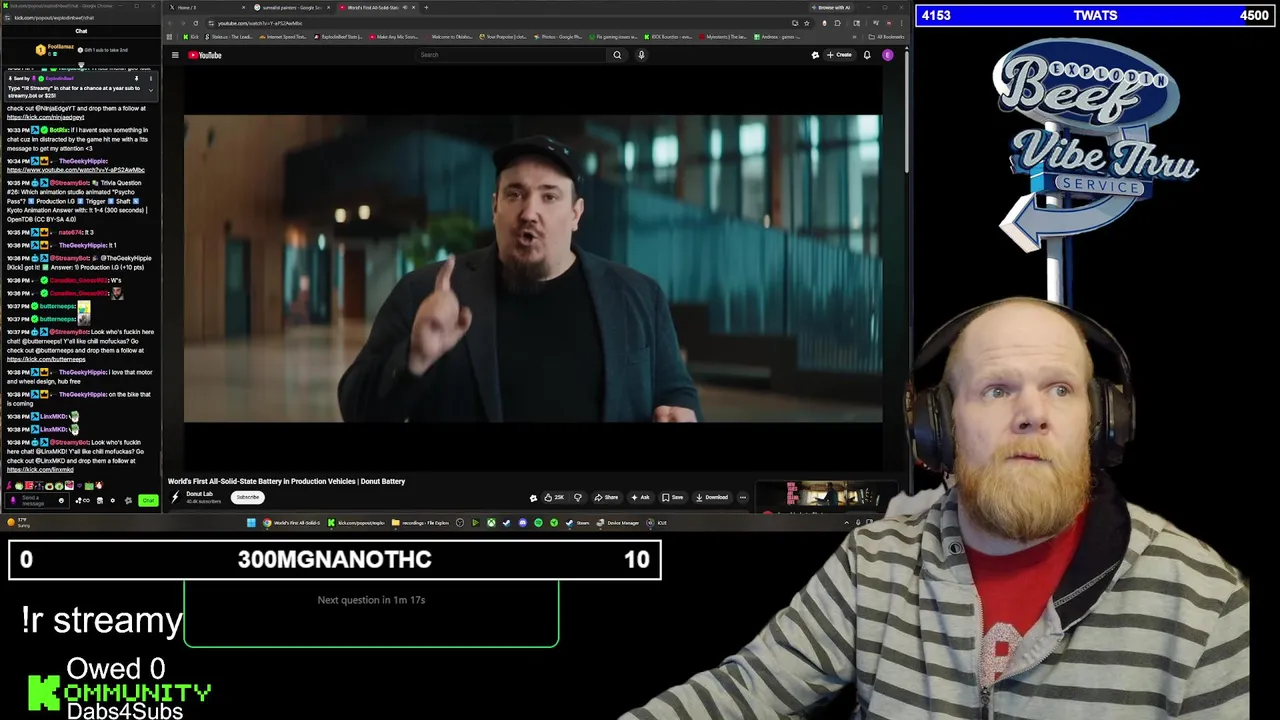1280x720 pixels.
Task: Open TheGeekyHippie's YouTube link in chat
Action: 75,170
